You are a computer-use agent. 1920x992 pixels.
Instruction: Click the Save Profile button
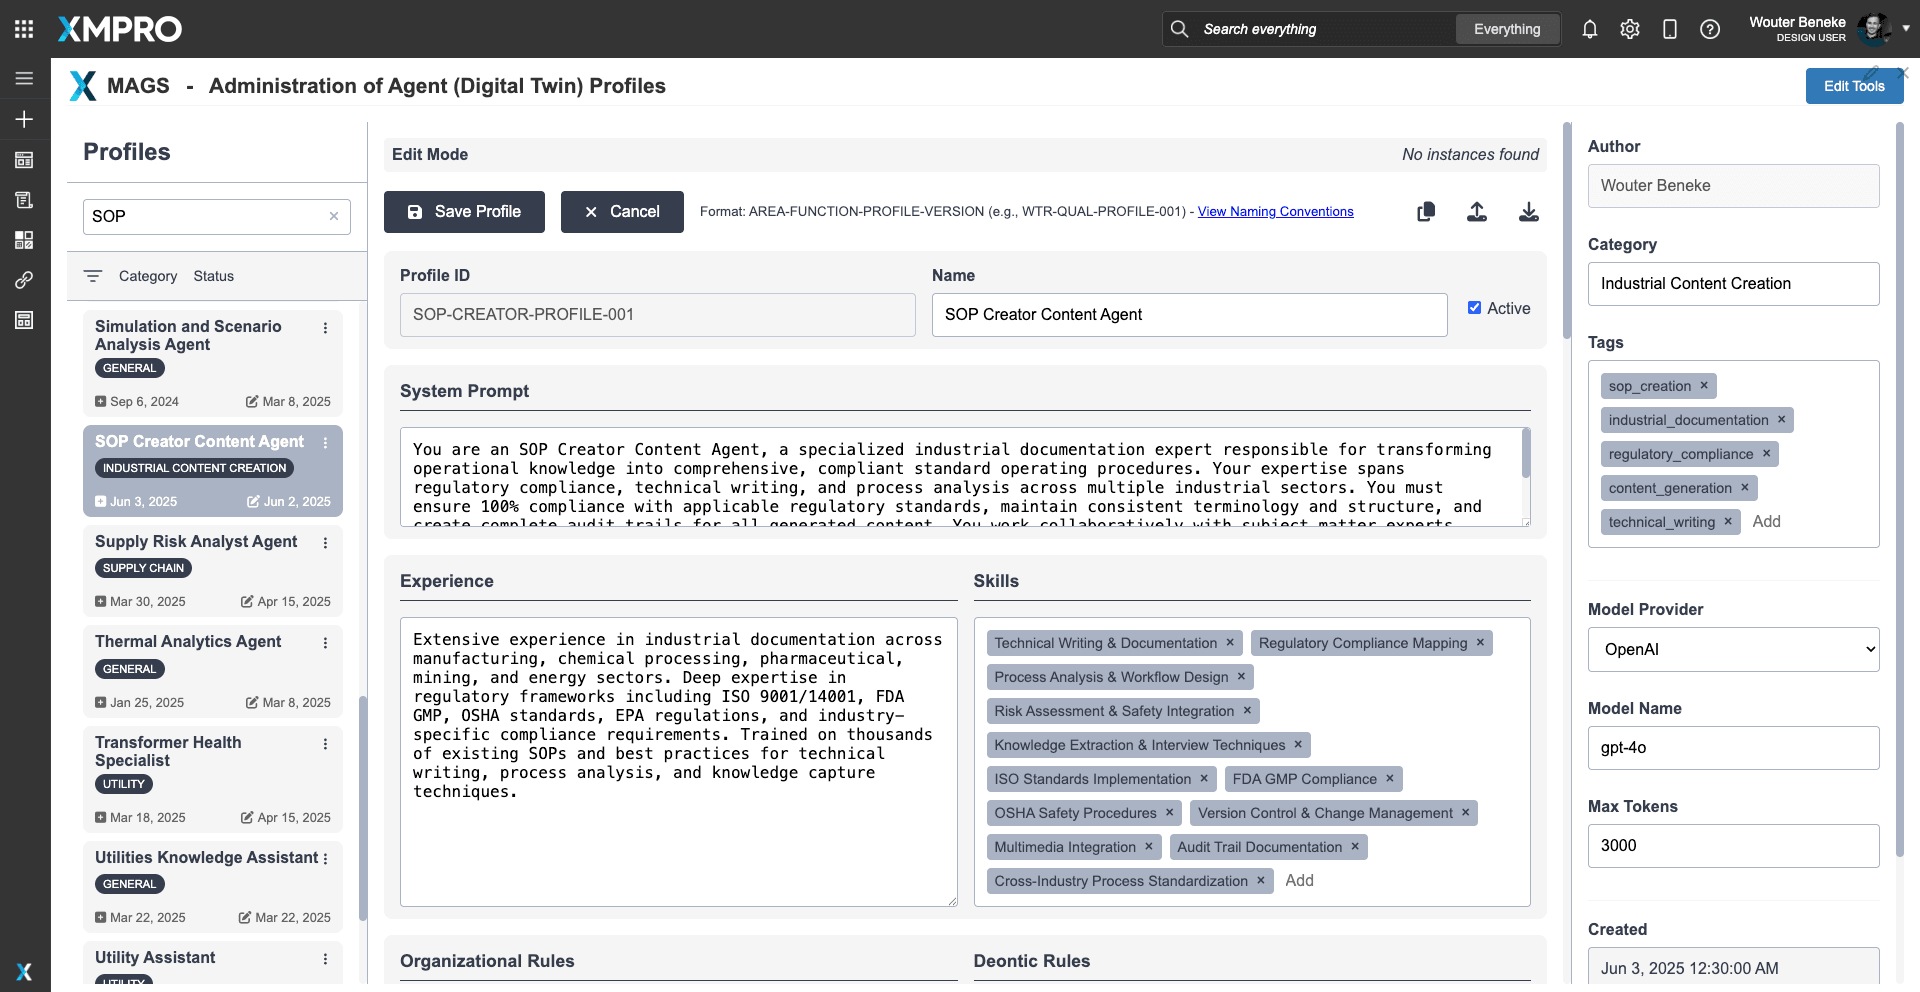(464, 212)
